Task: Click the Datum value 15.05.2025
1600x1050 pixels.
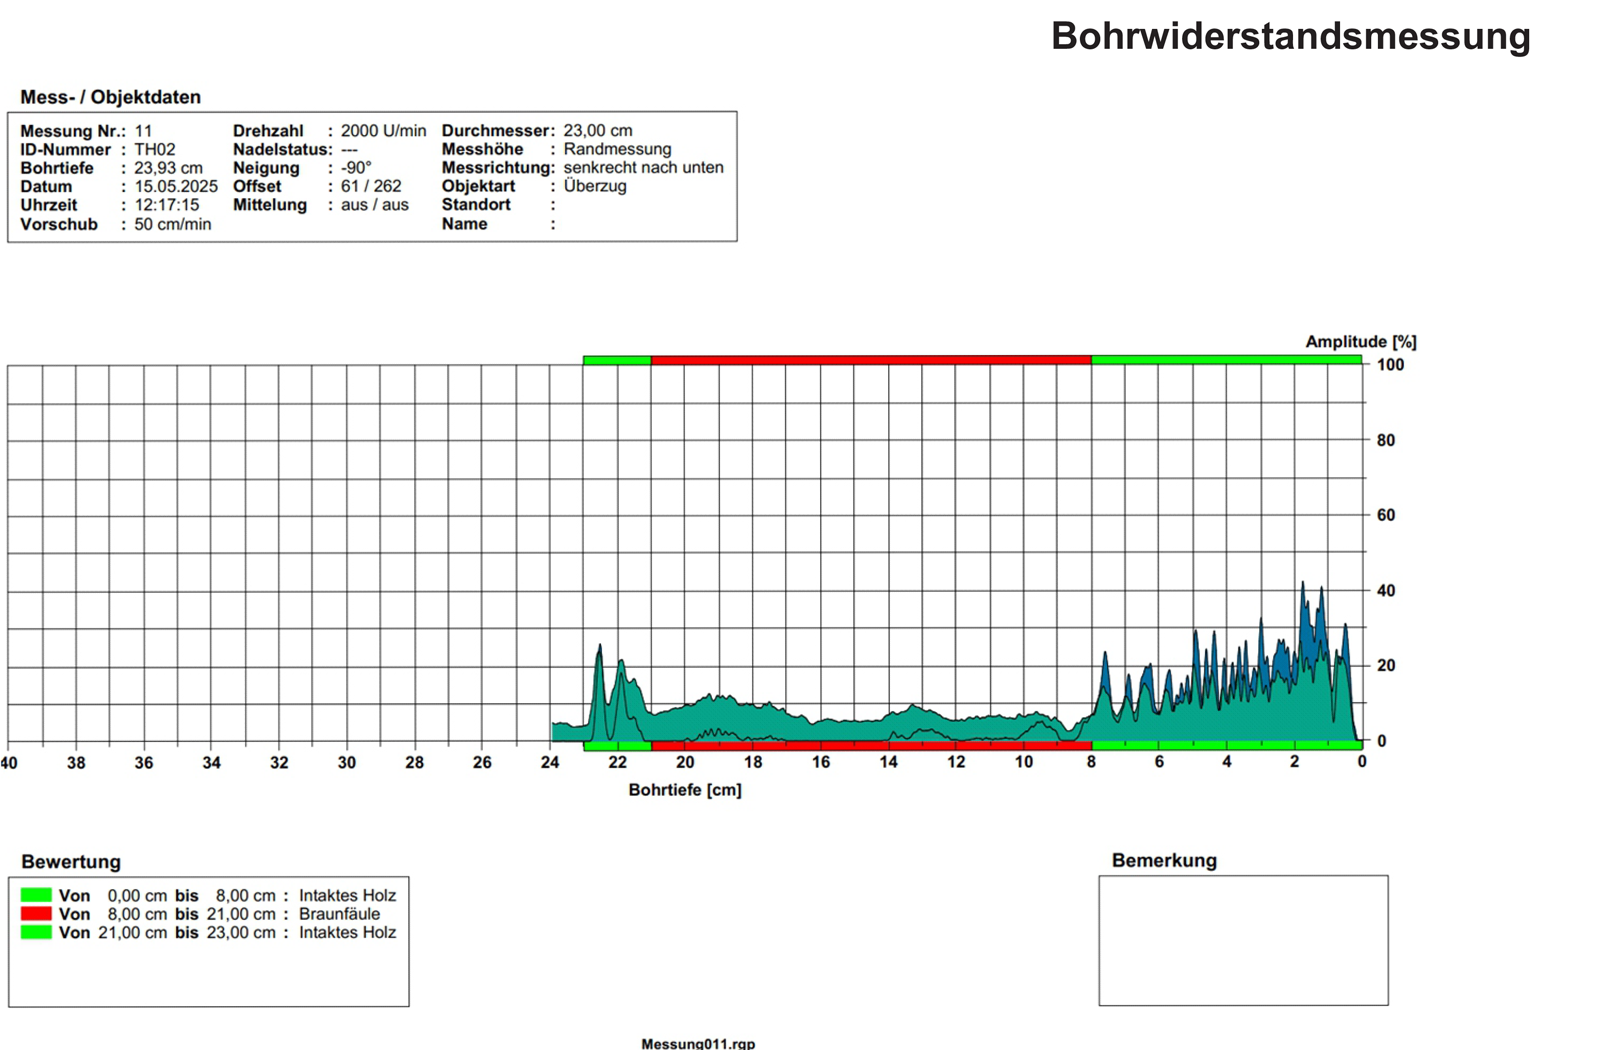Action: [x=176, y=186]
